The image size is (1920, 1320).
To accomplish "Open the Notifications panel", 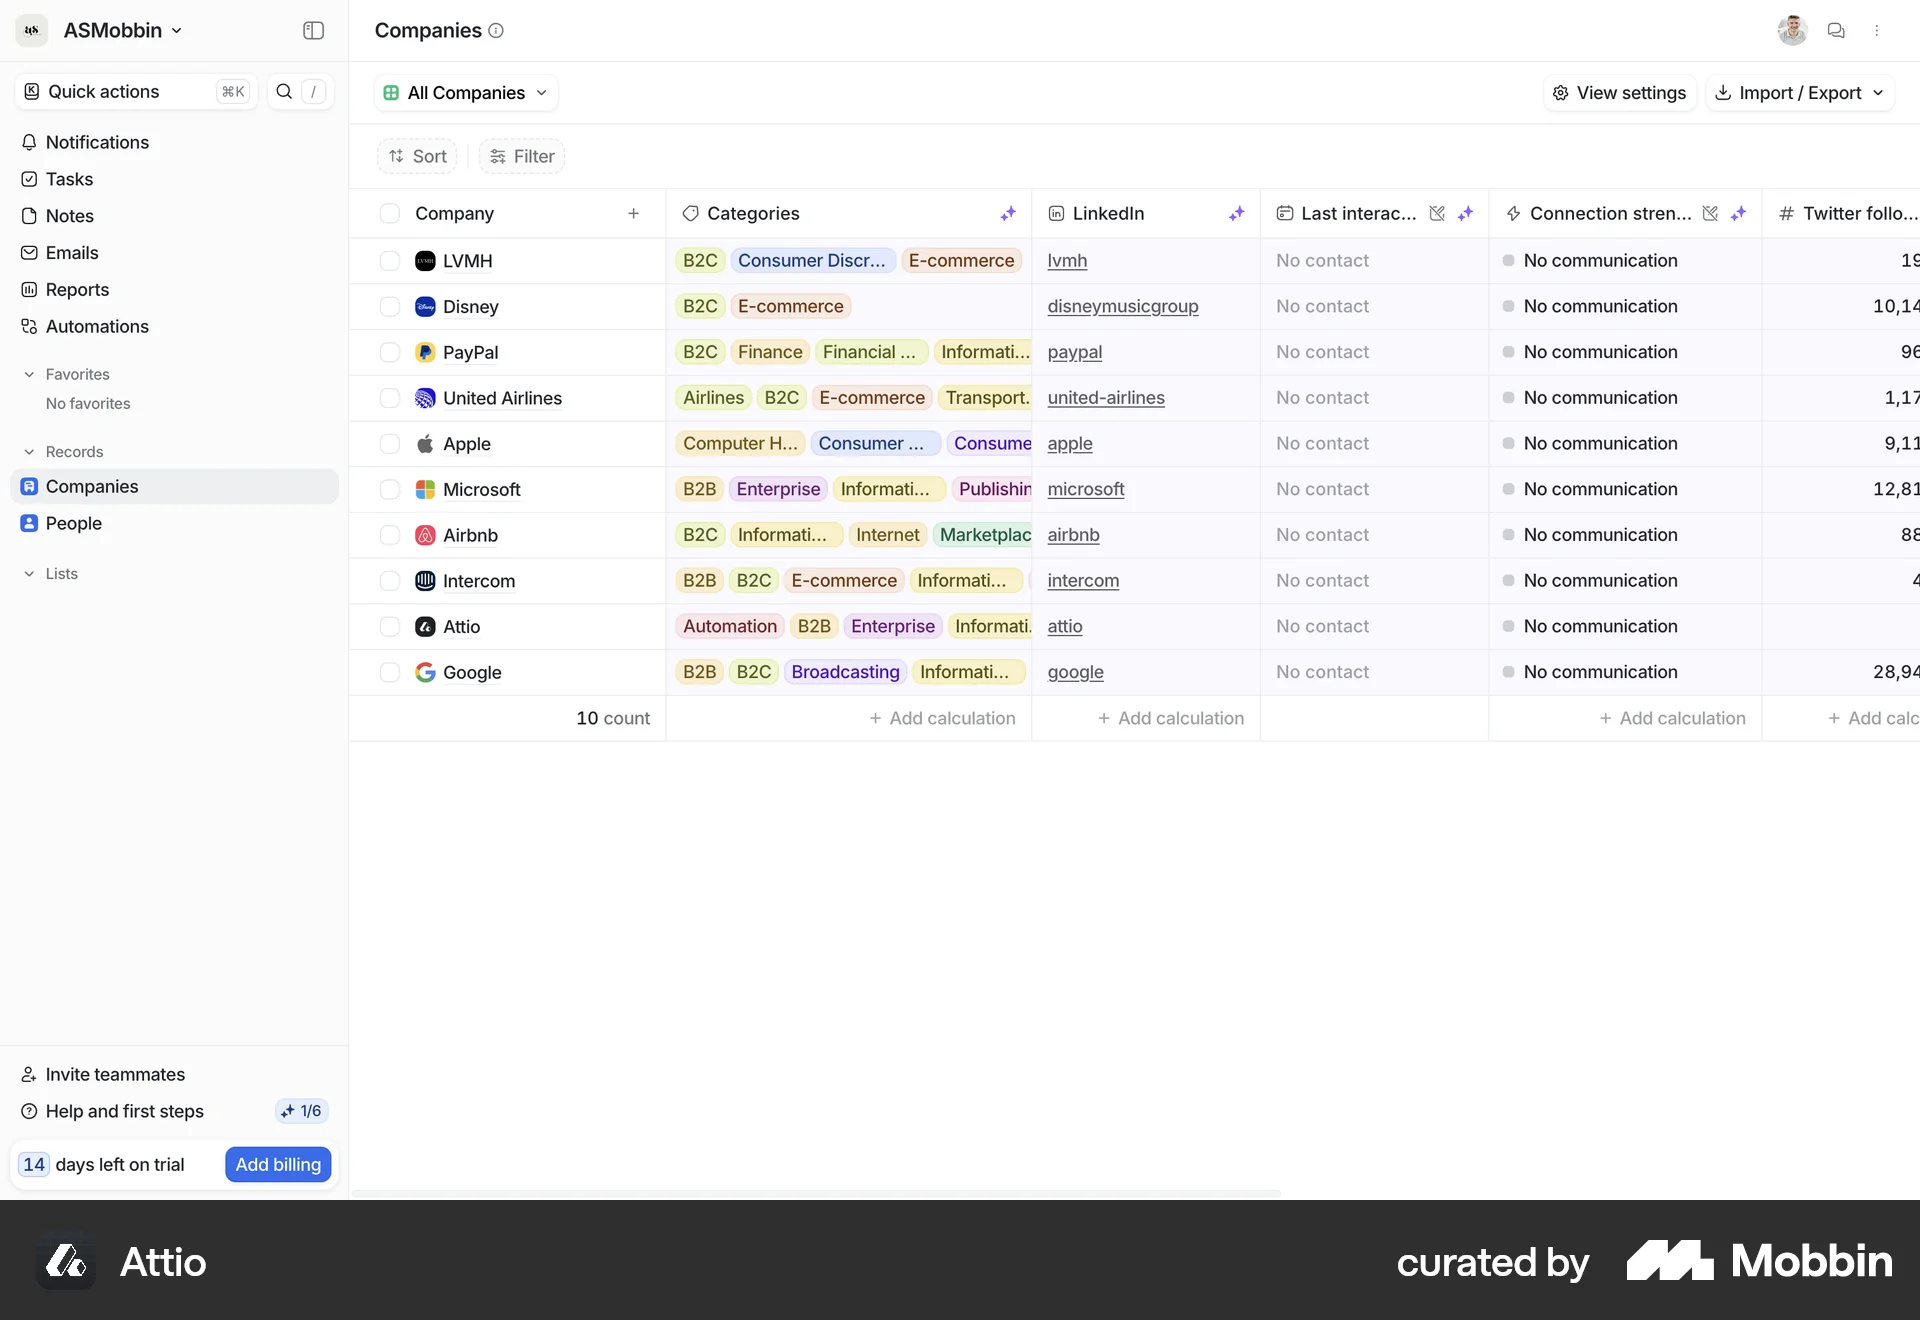I will (x=96, y=142).
